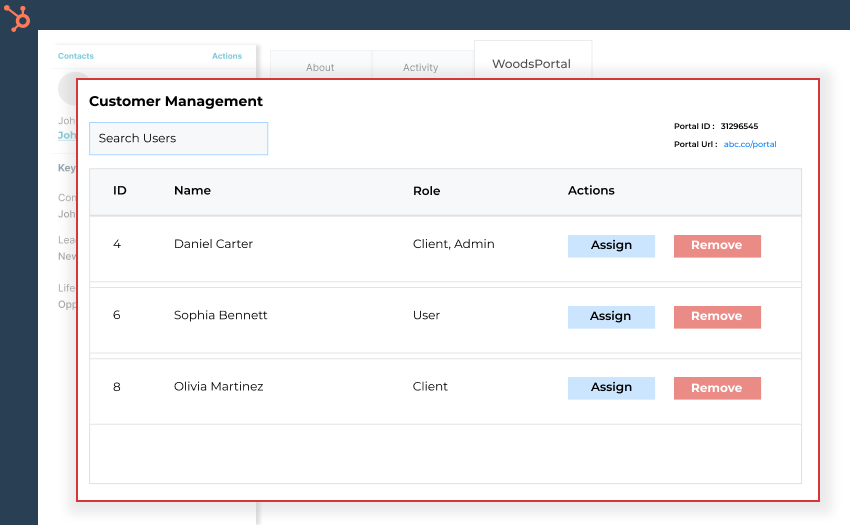Viewport: 850px width, 525px height.
Task: Select the name Daniel Carter
Action: pyautogui.click(x=214, y=244)
